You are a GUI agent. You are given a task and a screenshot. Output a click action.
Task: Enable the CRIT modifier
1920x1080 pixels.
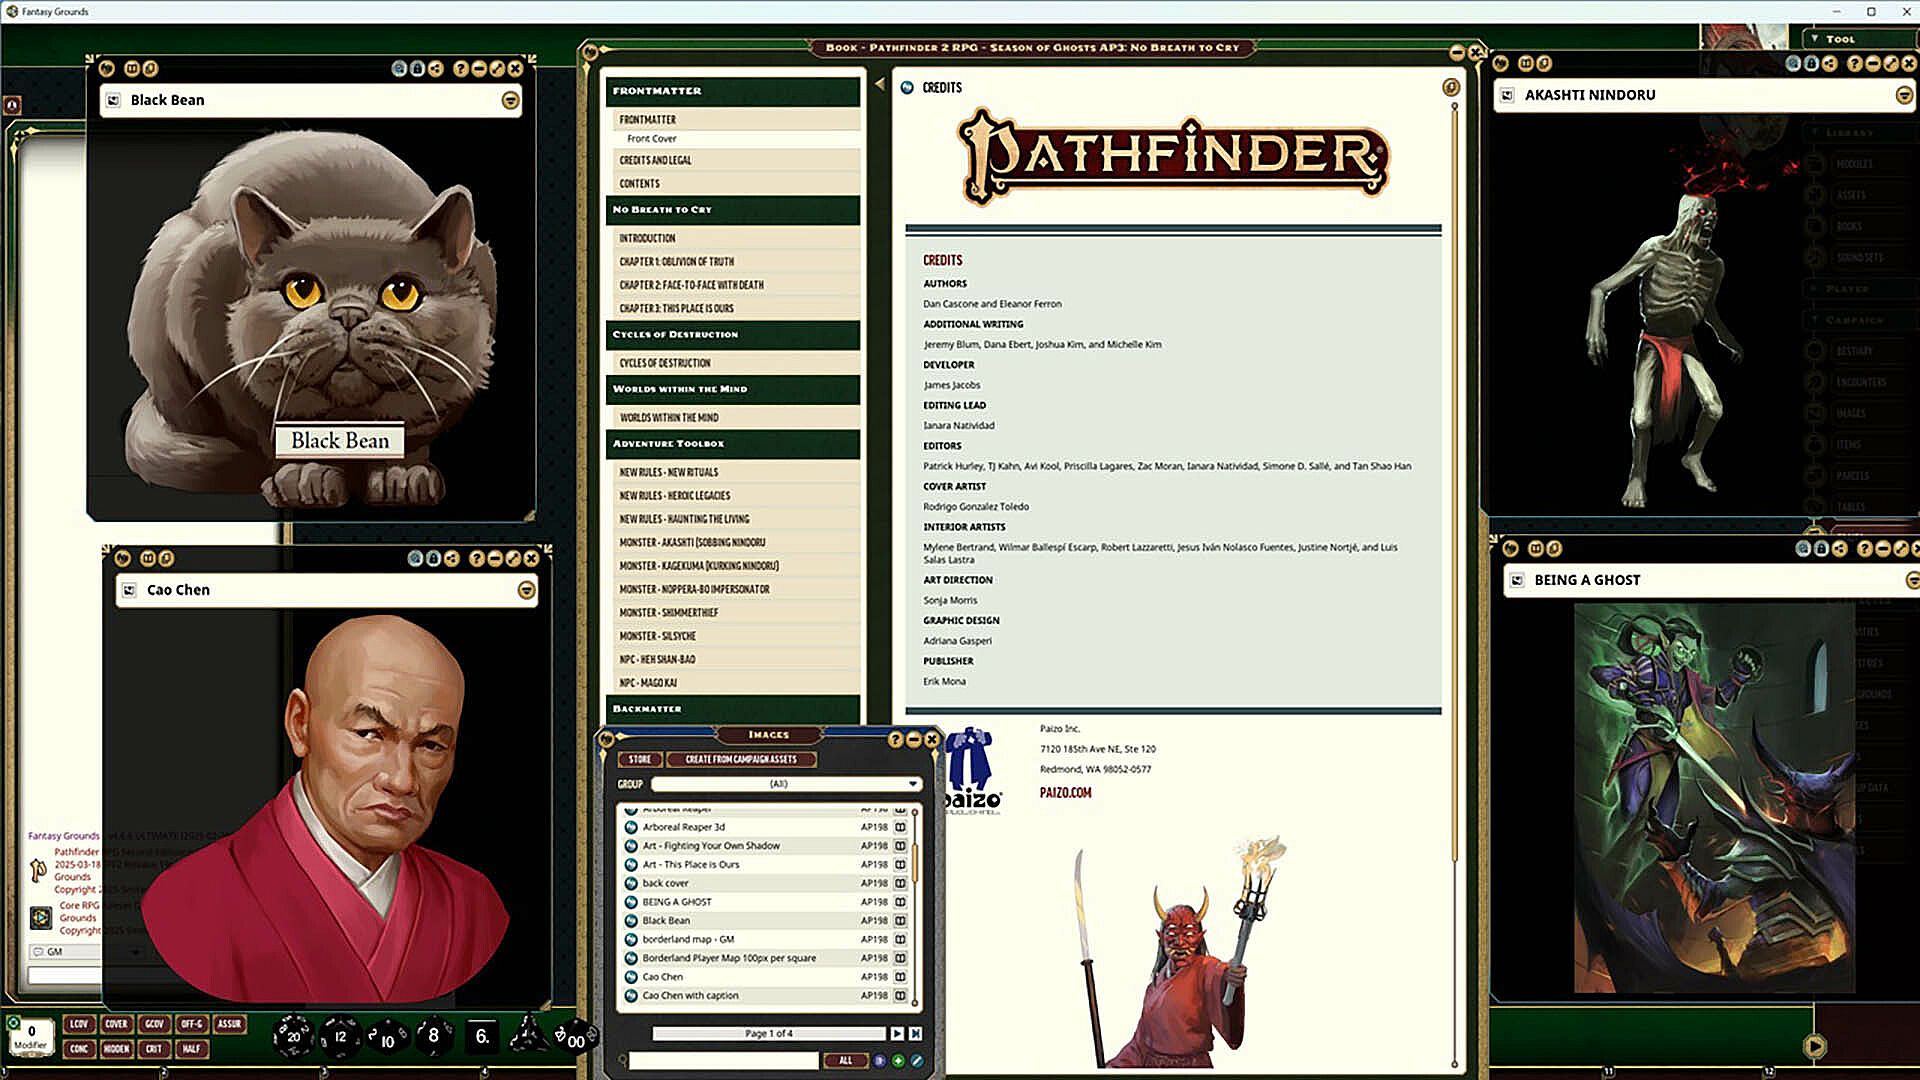(x=153, y=1049)
